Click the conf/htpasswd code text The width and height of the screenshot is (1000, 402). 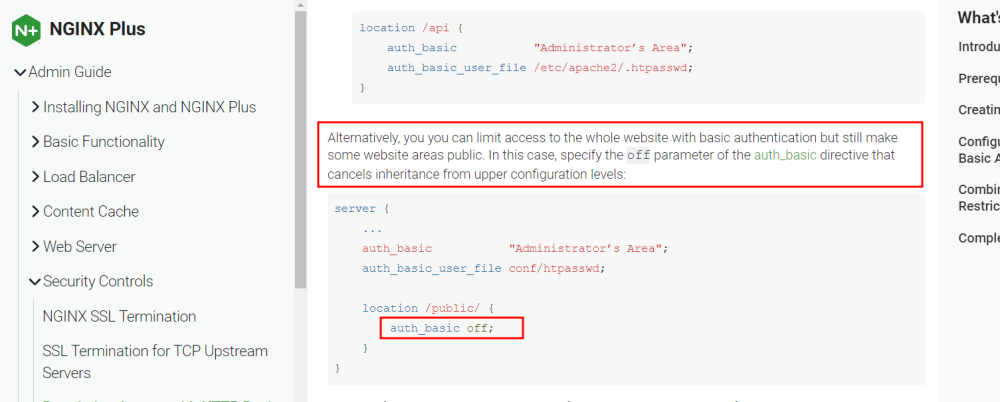pos(556,269)
